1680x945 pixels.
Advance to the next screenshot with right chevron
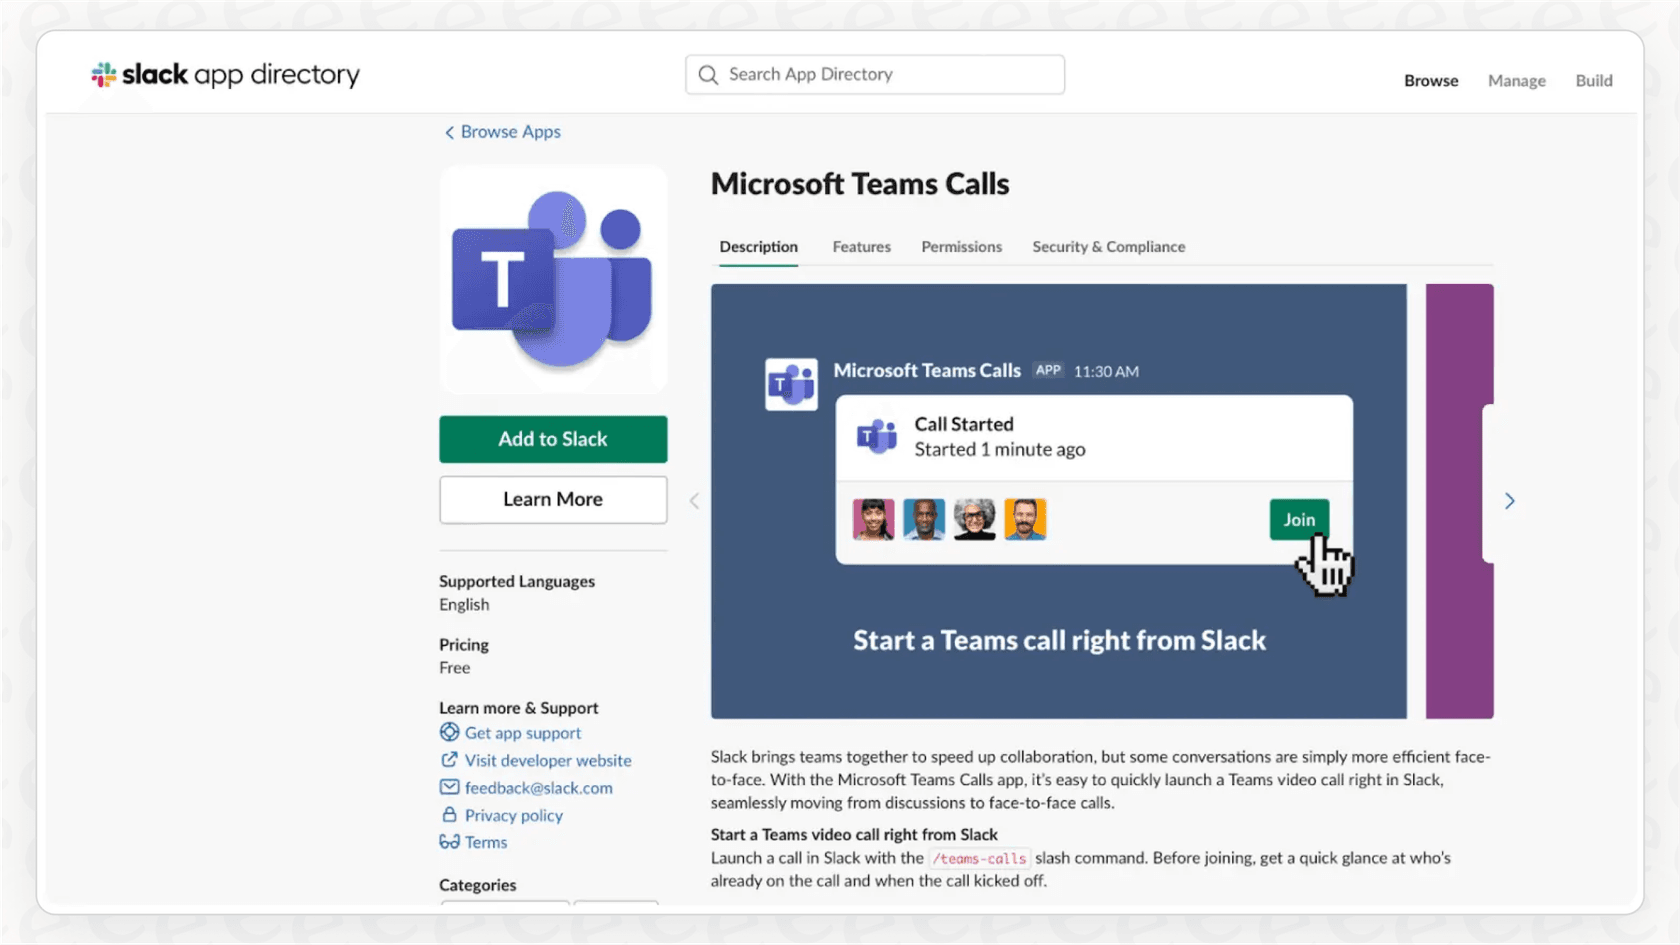(x=1509, y=500)
